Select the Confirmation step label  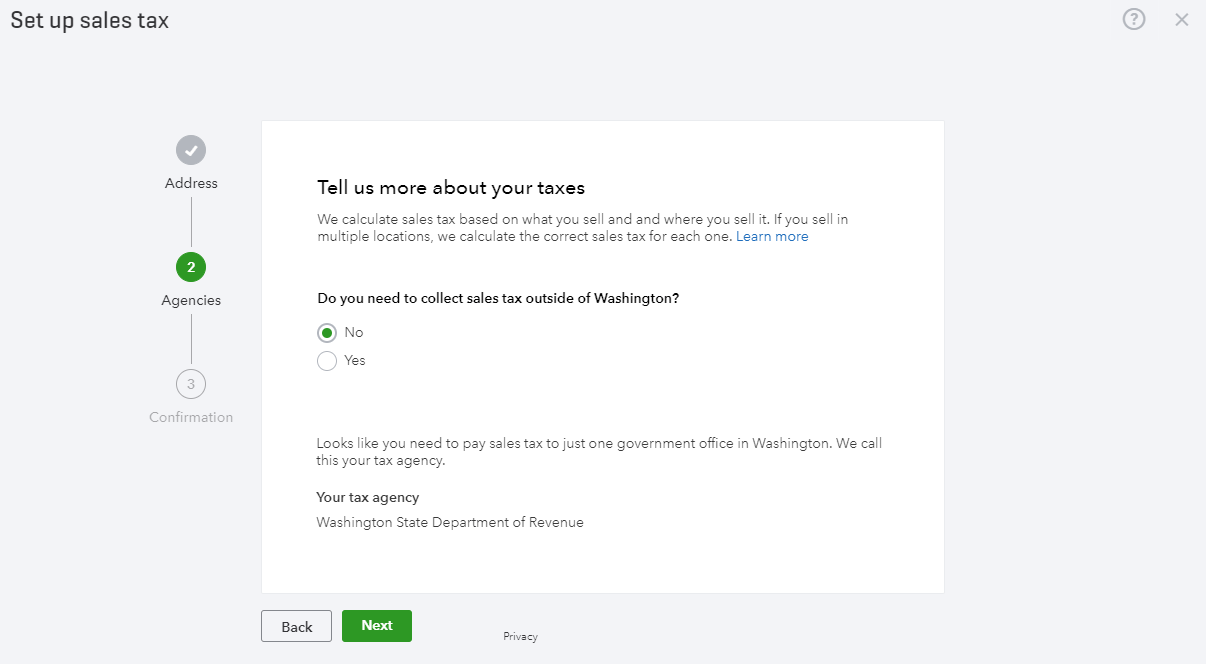point(191,417)
